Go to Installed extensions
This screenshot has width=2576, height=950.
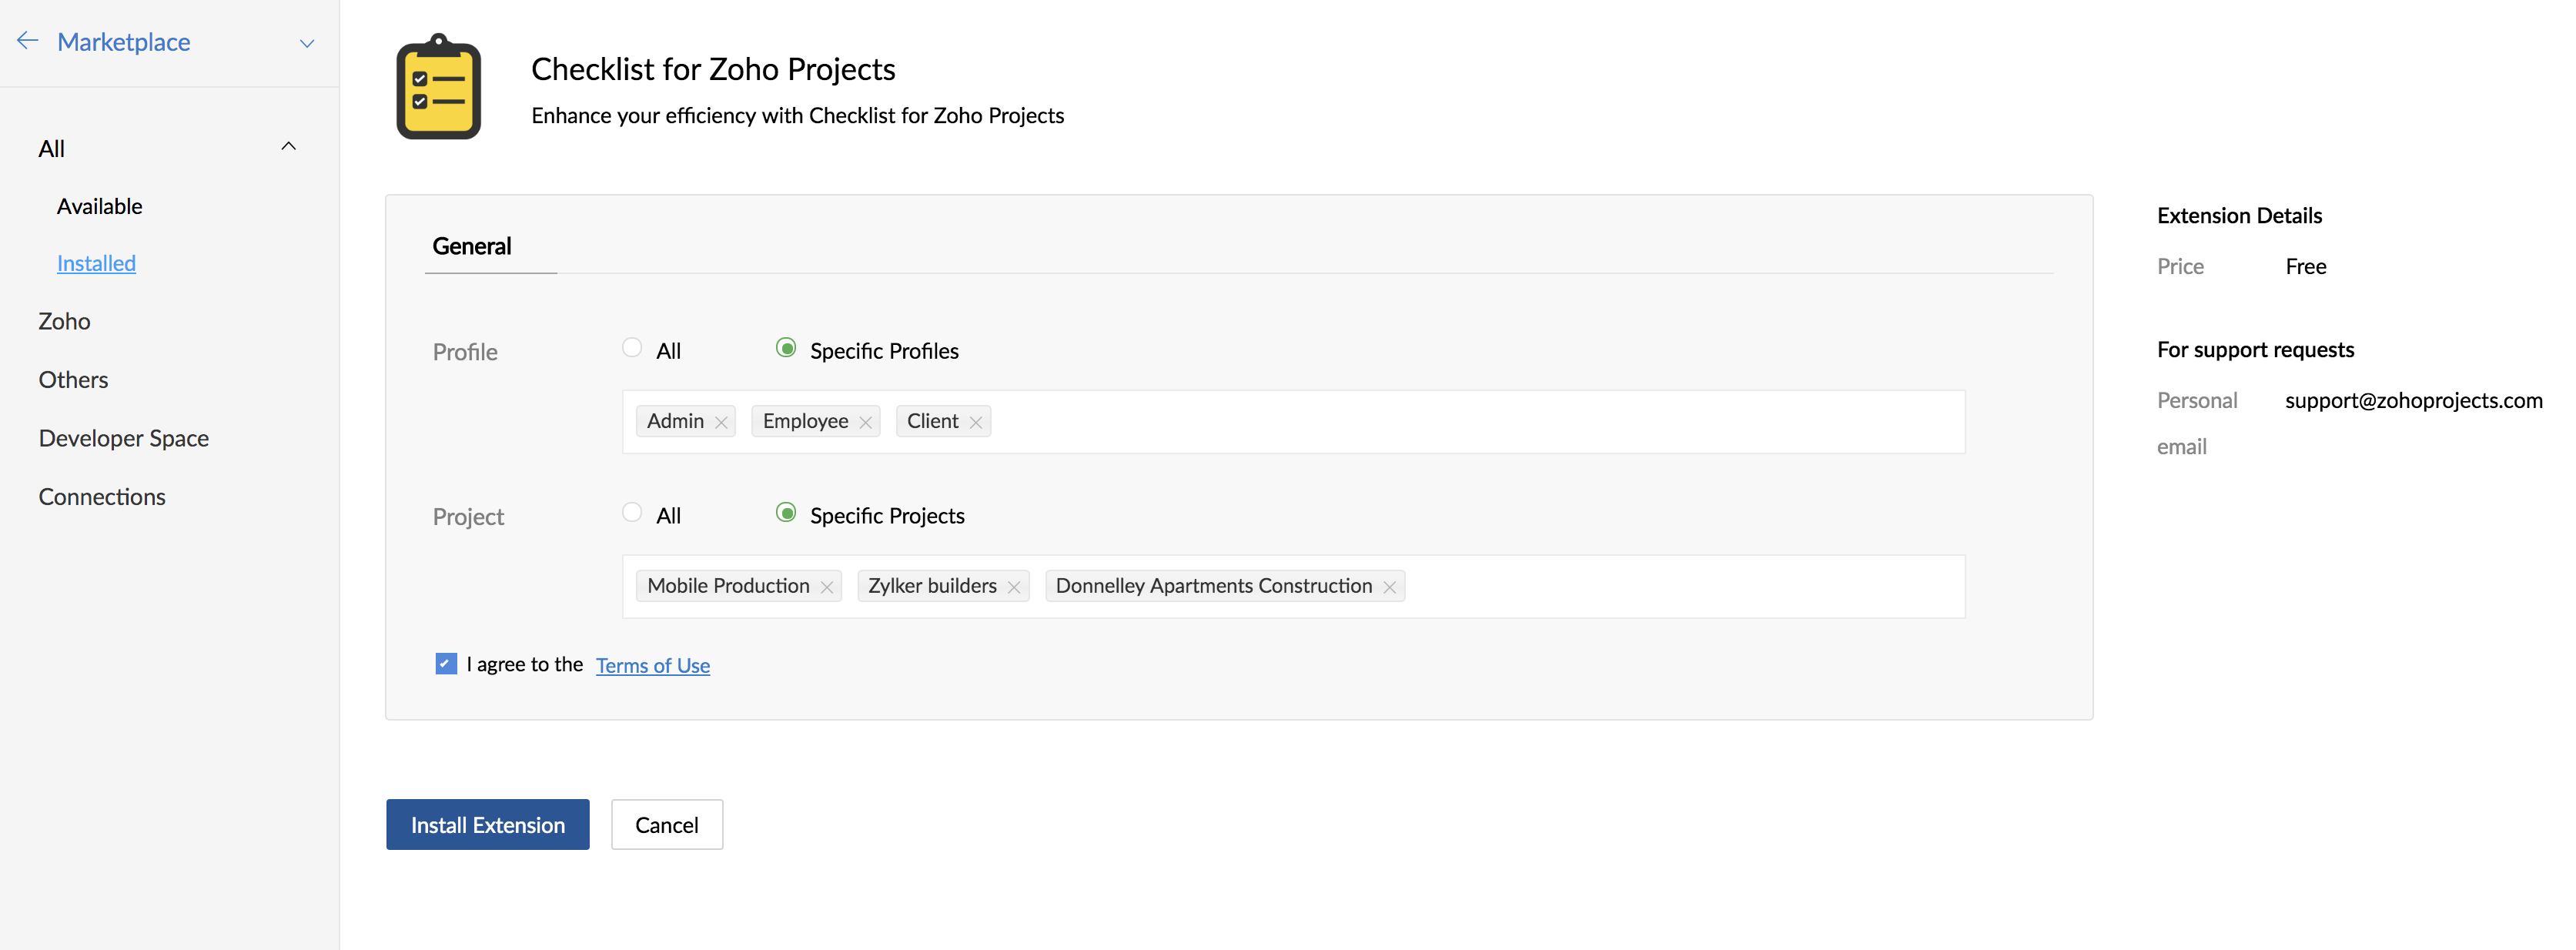pyautogui.click(x=96, y=263)
